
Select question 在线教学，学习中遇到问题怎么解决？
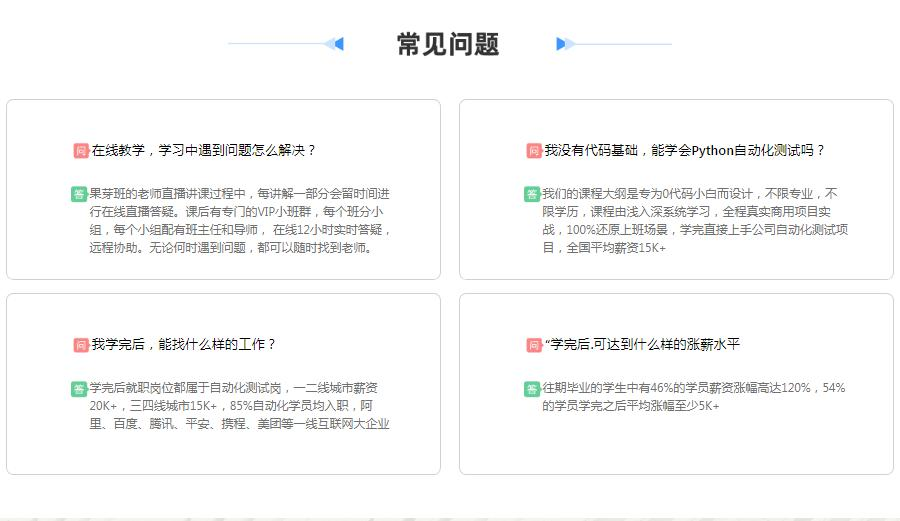pos(203,150)
